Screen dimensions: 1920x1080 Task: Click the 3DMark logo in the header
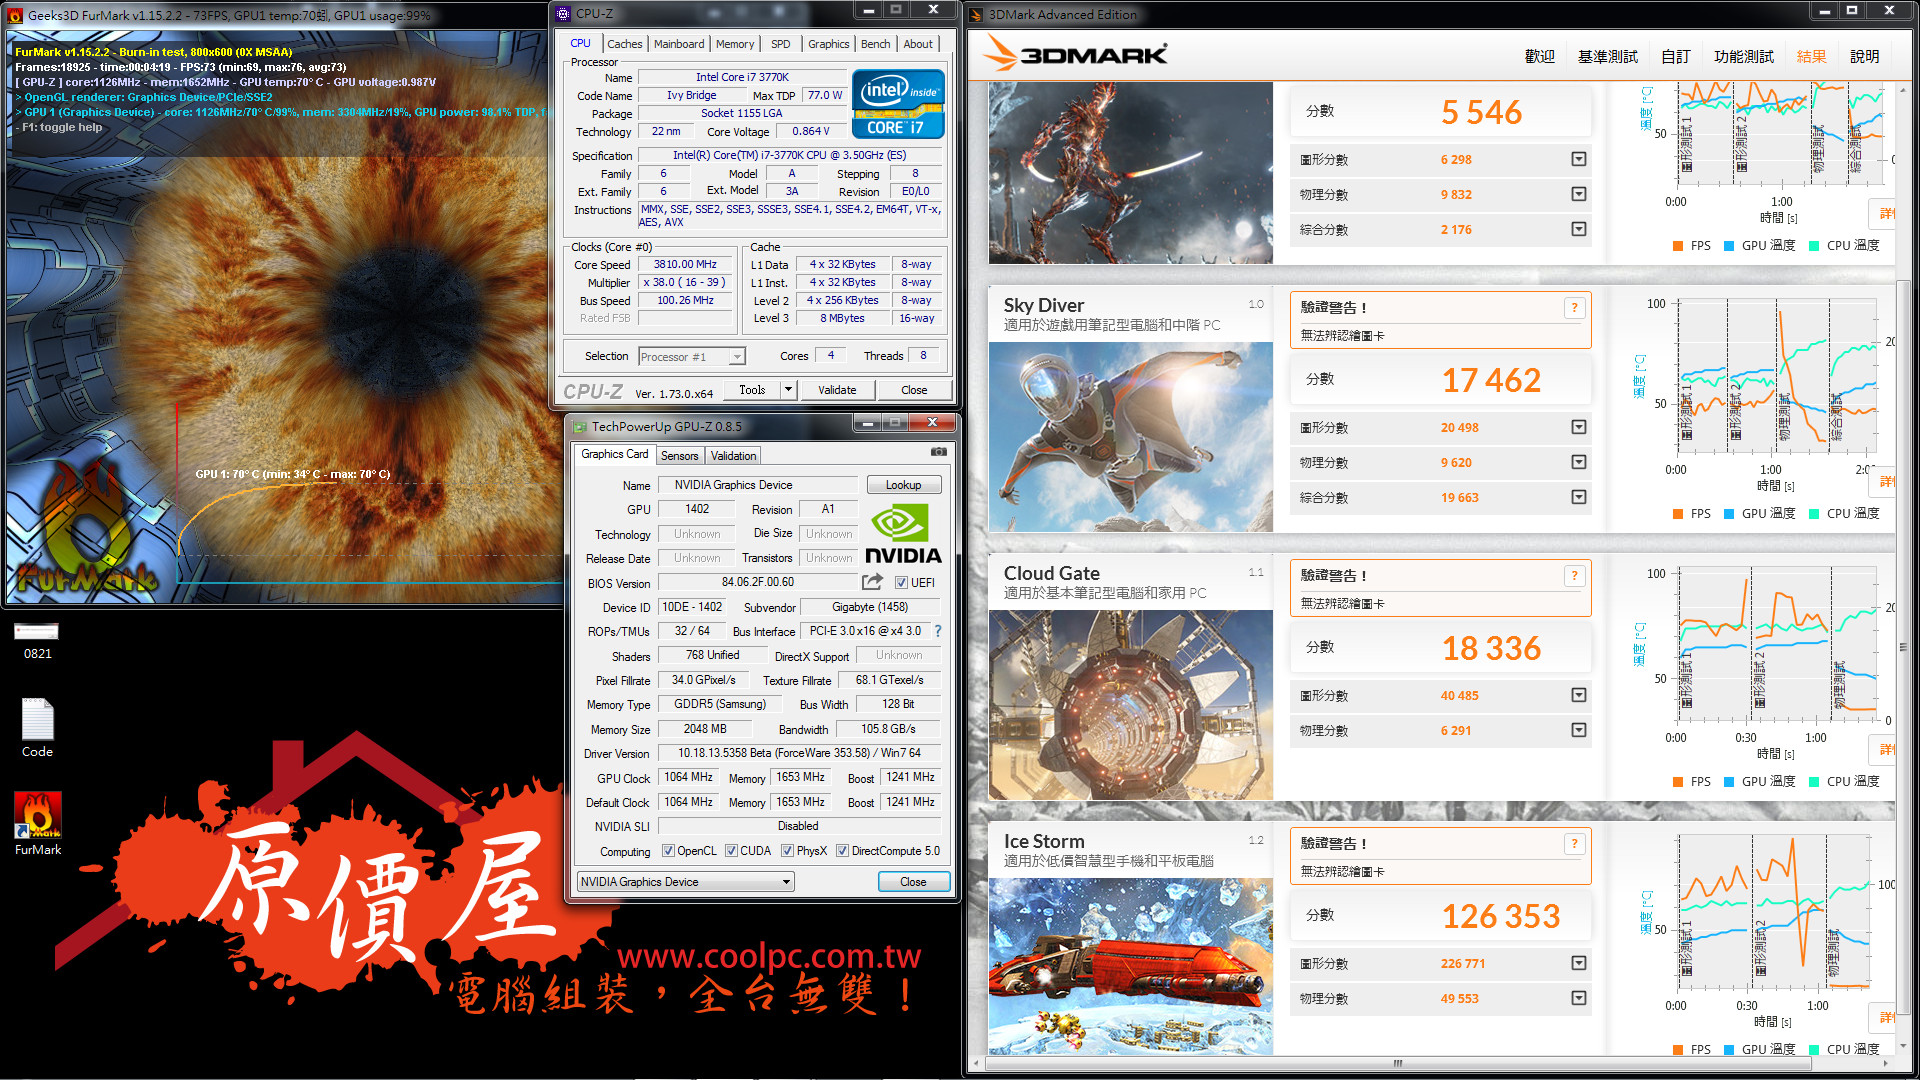[x=1076, y=54]
